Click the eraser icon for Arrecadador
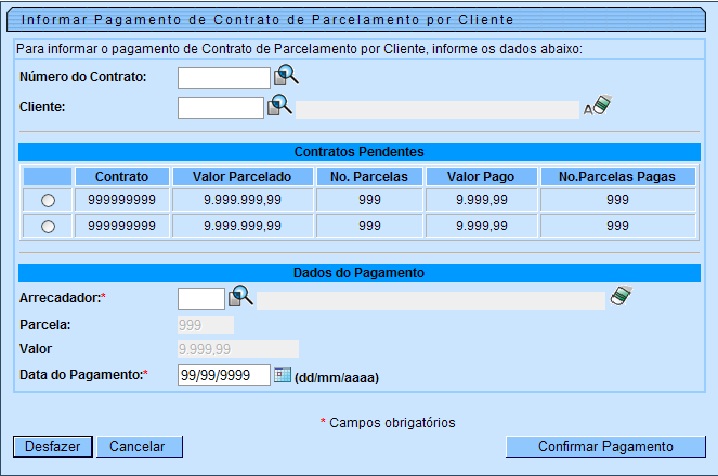718x476 pixels. [x=622, y=297]
